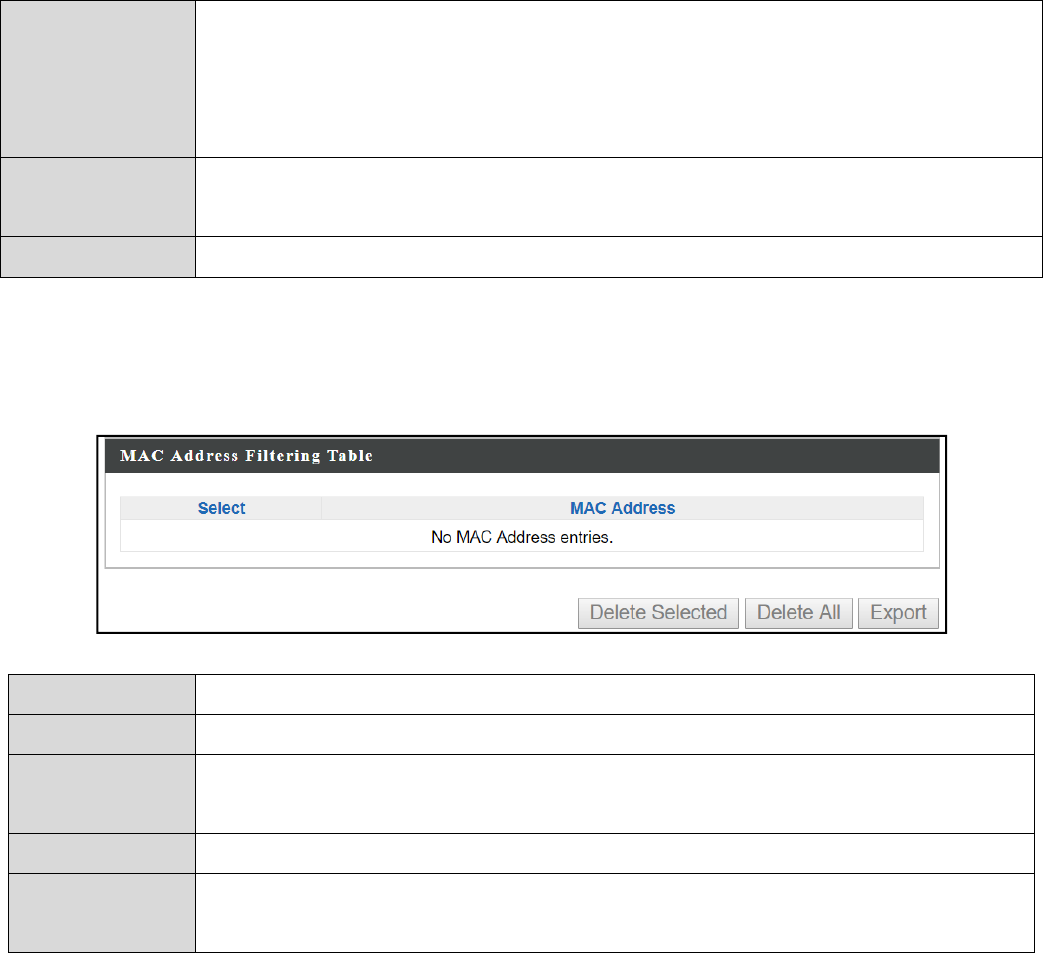This screenshot has height=953, width=1043.
Task: Sort by the Select column header
Action: 222,508
